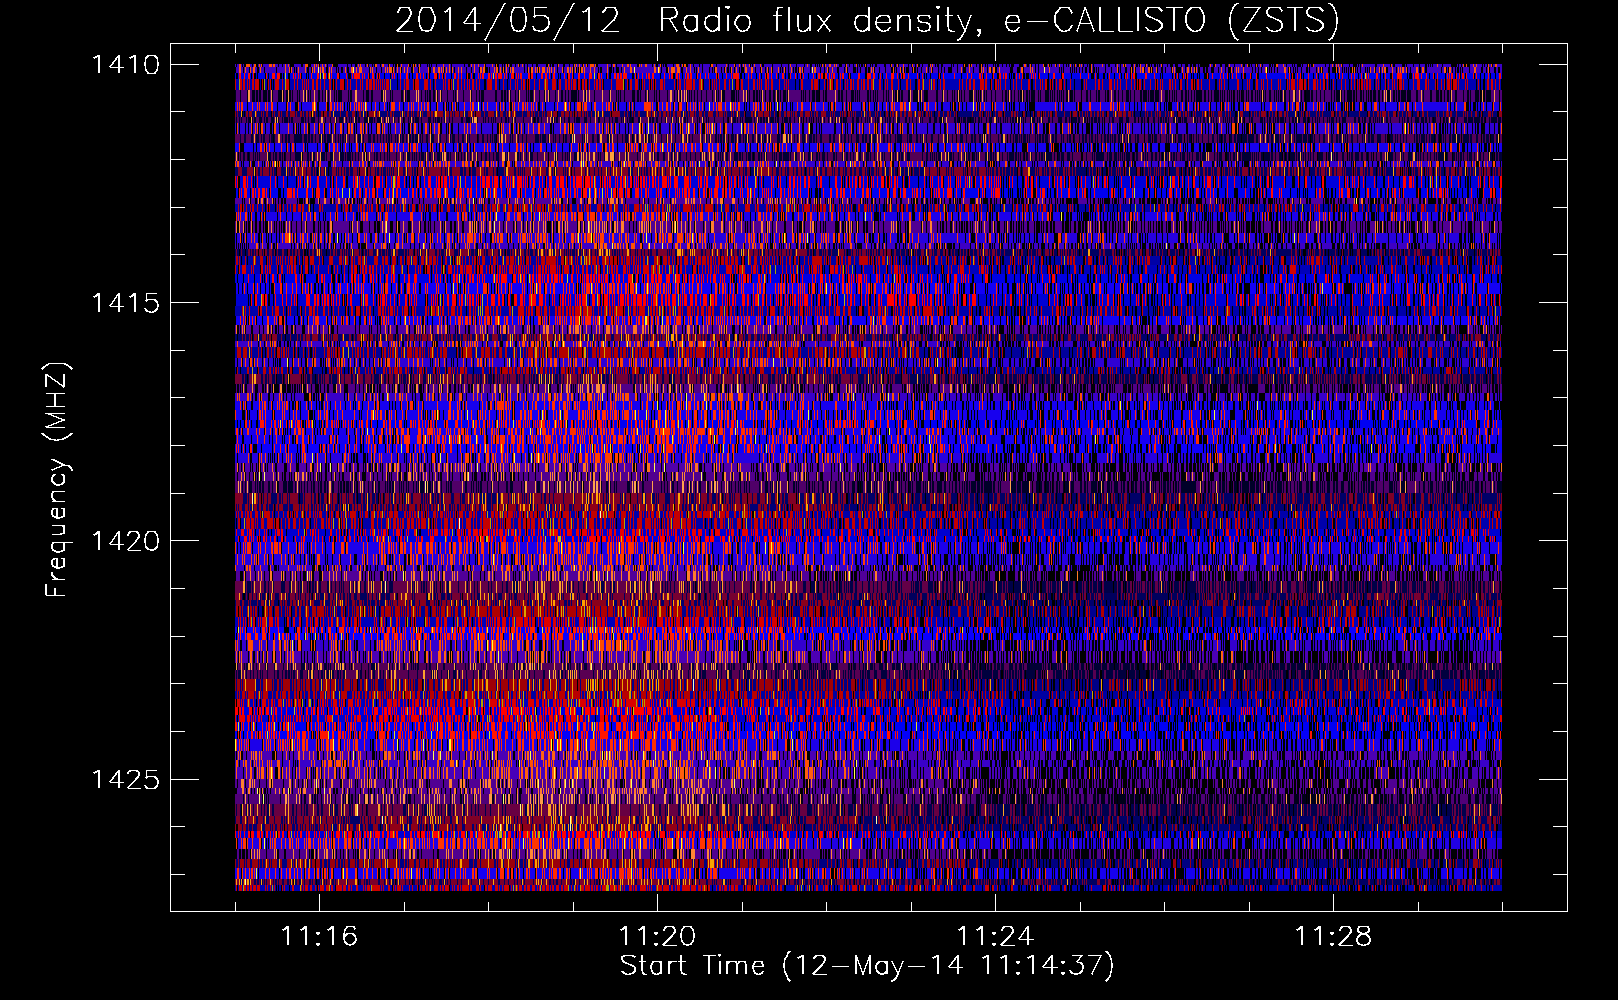The height and width of the screenshot is (1000, 1618).
Task: Click the 11:28 time tick label
Action: pos(1333,937)
